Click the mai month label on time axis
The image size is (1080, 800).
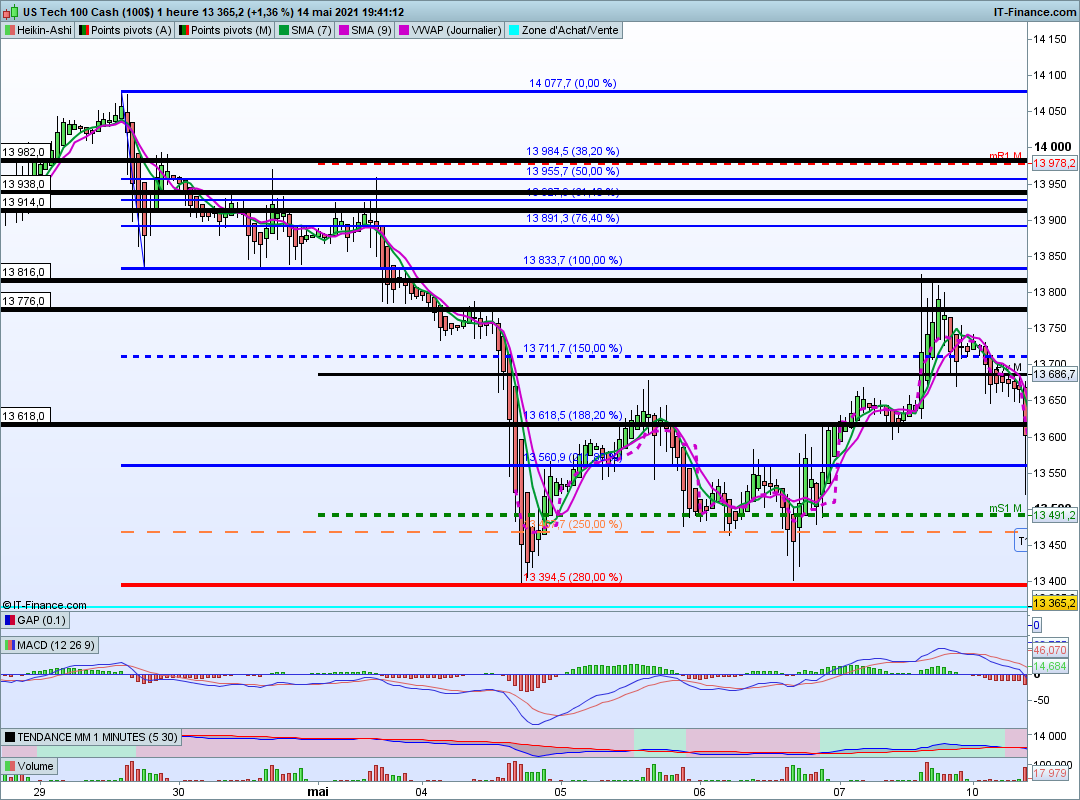[x=318, y=792]
